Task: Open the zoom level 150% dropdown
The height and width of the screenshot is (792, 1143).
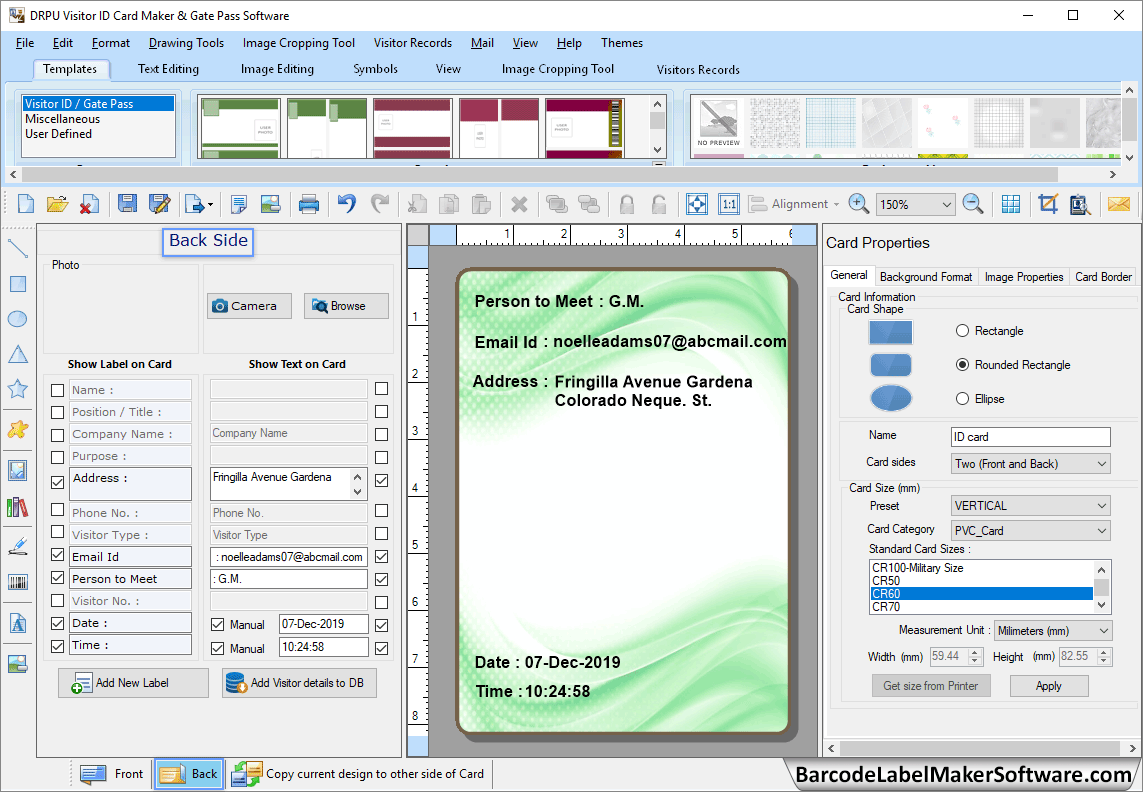Action: point(946,204)
